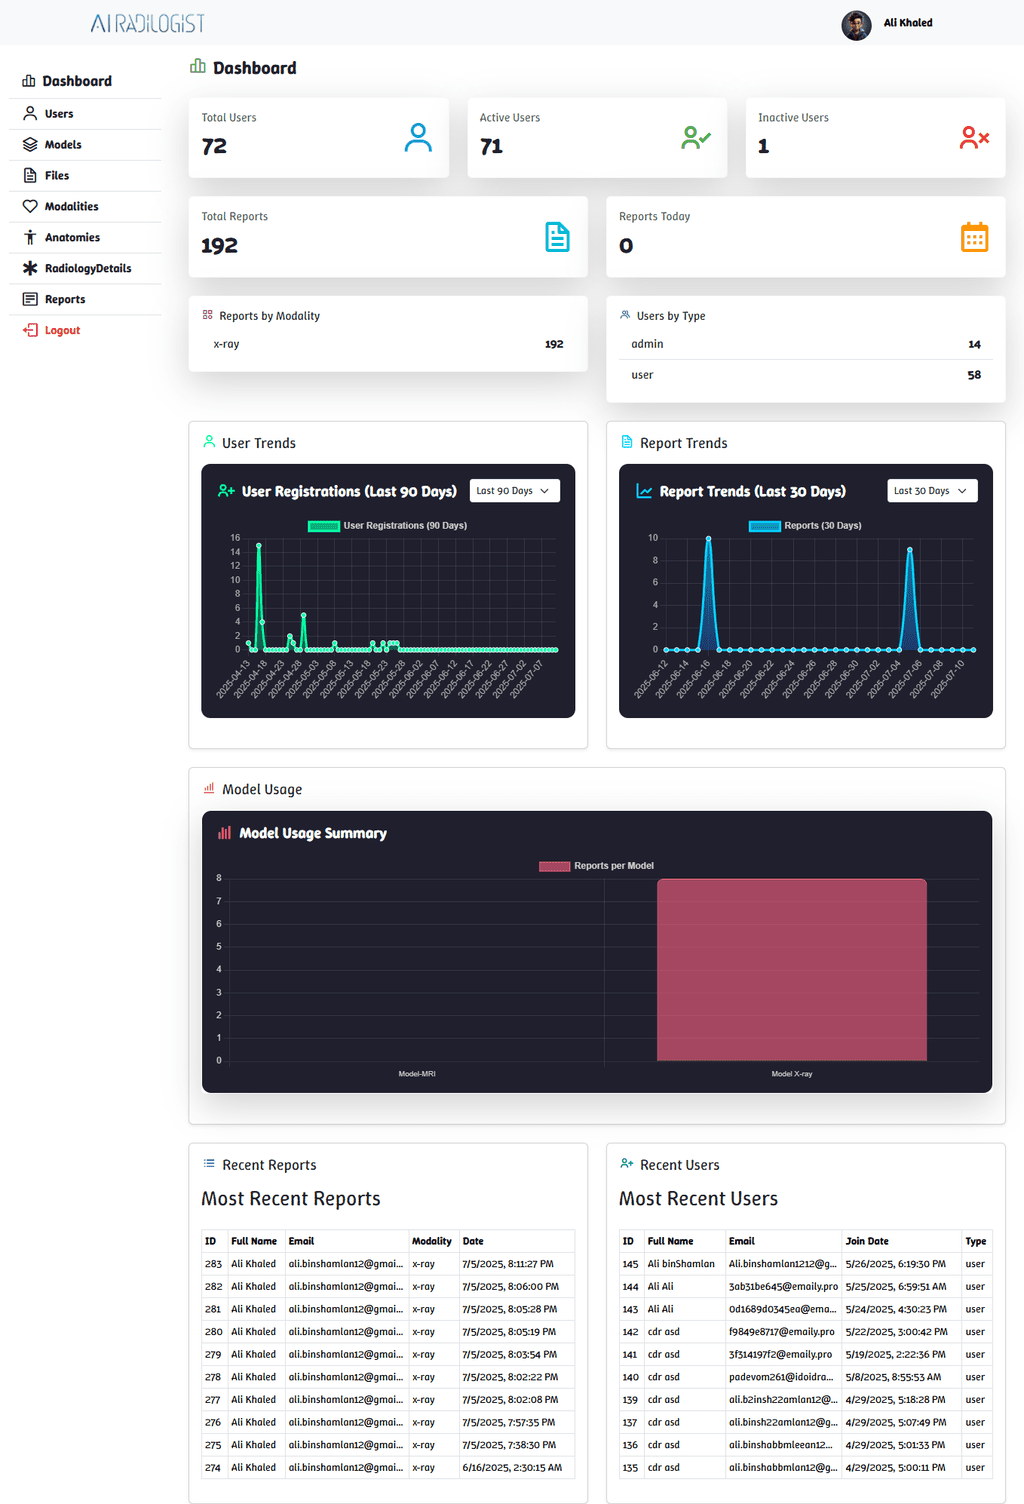Viewport: 1024px width, 1504px height.
Task: Open the Users page from sidebar
Action: click(59, 114)
